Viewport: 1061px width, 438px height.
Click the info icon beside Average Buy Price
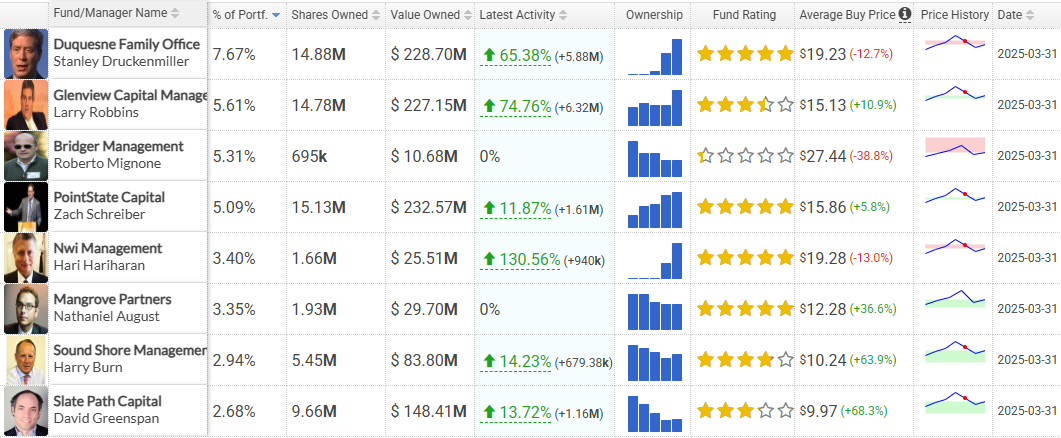[x=905, y=14]
